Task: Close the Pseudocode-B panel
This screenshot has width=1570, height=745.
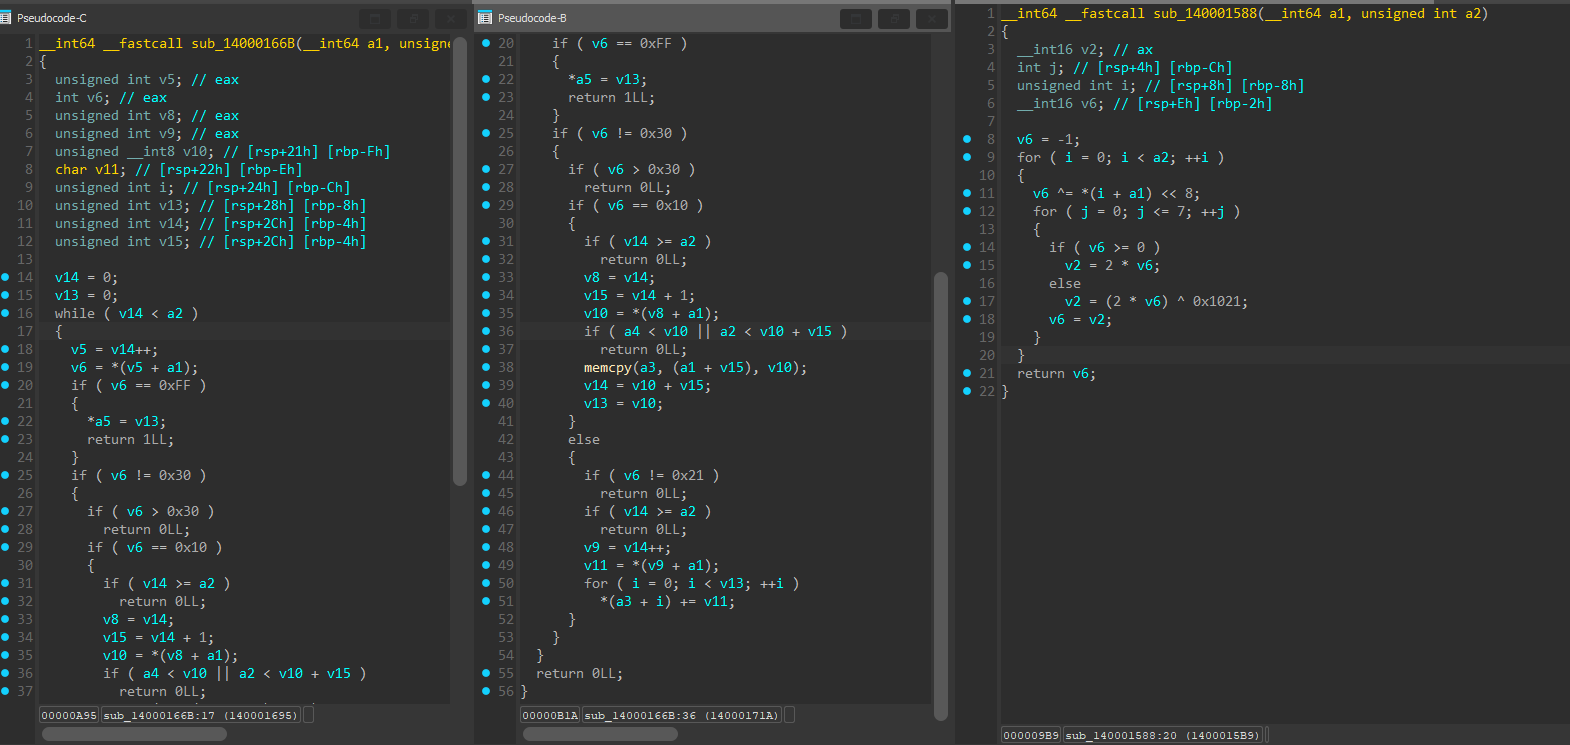Action: click(932, 18)
